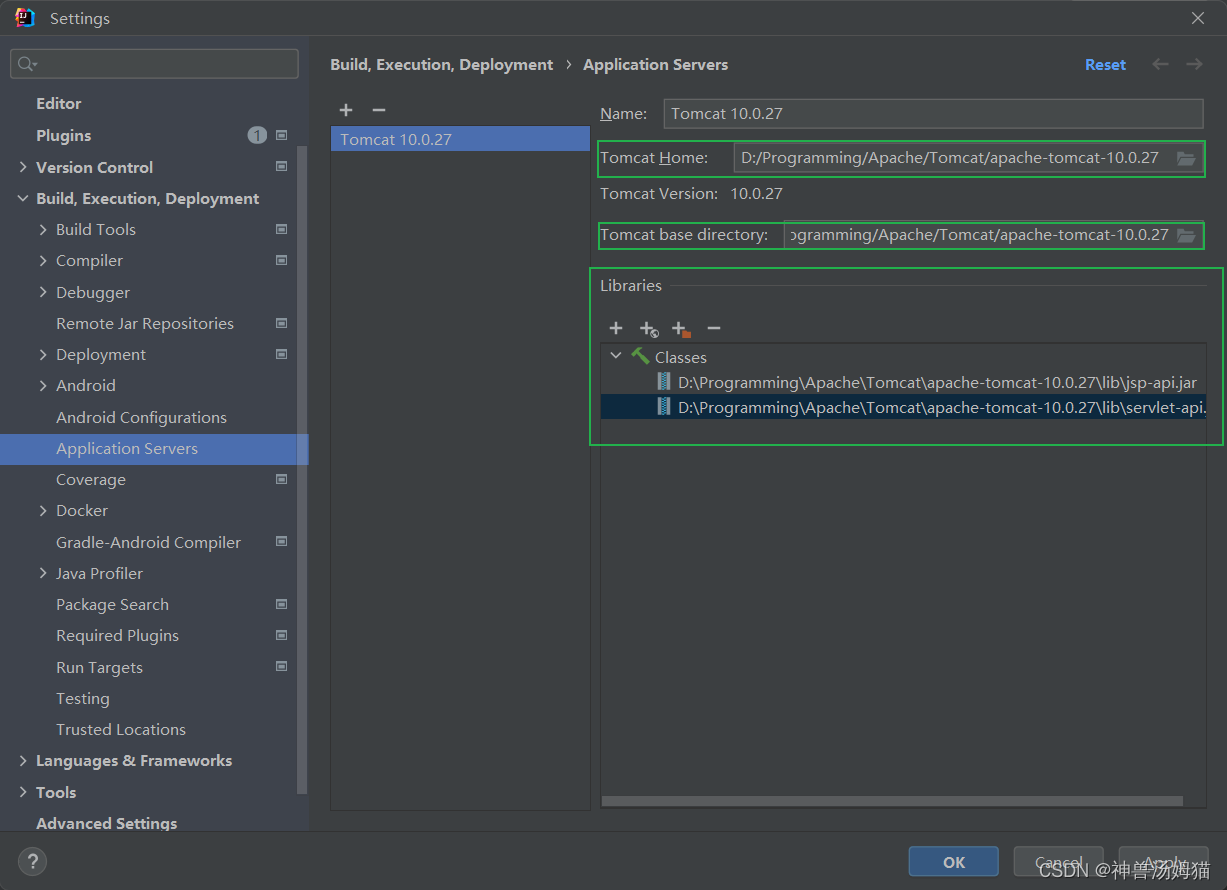Expand Android node
This screenshot has height=890, width=1227.
(43, 385)
